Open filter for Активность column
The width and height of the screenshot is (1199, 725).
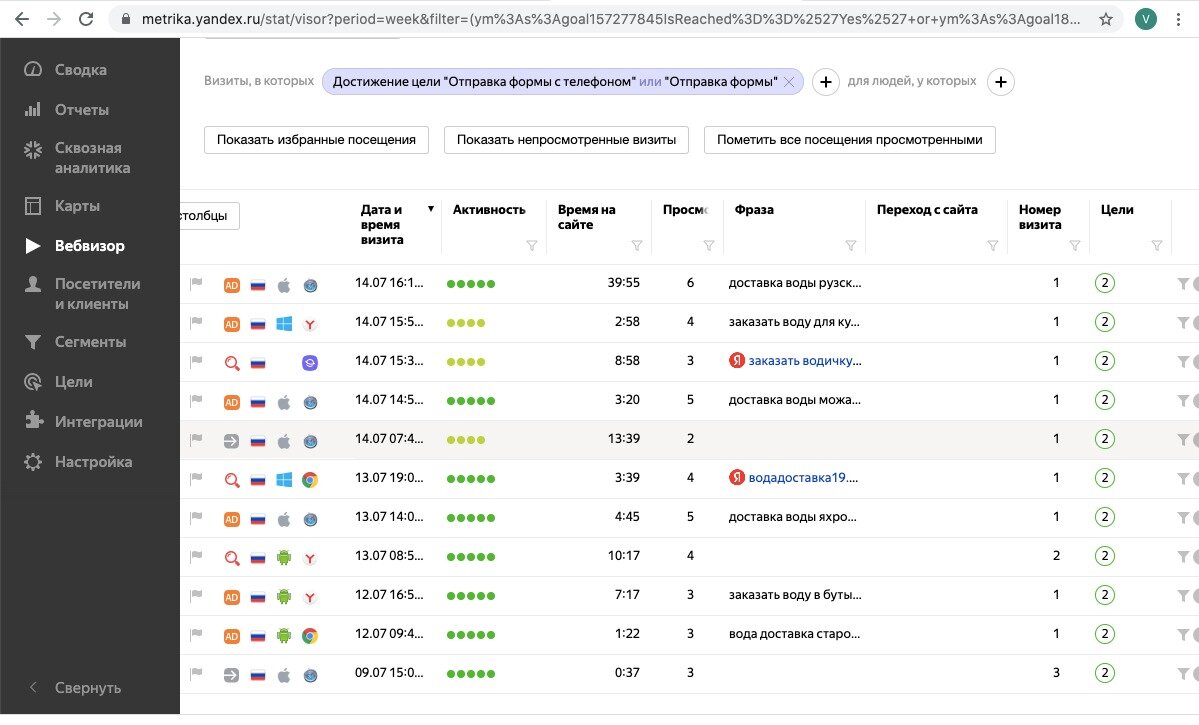(x=531, y=246)
